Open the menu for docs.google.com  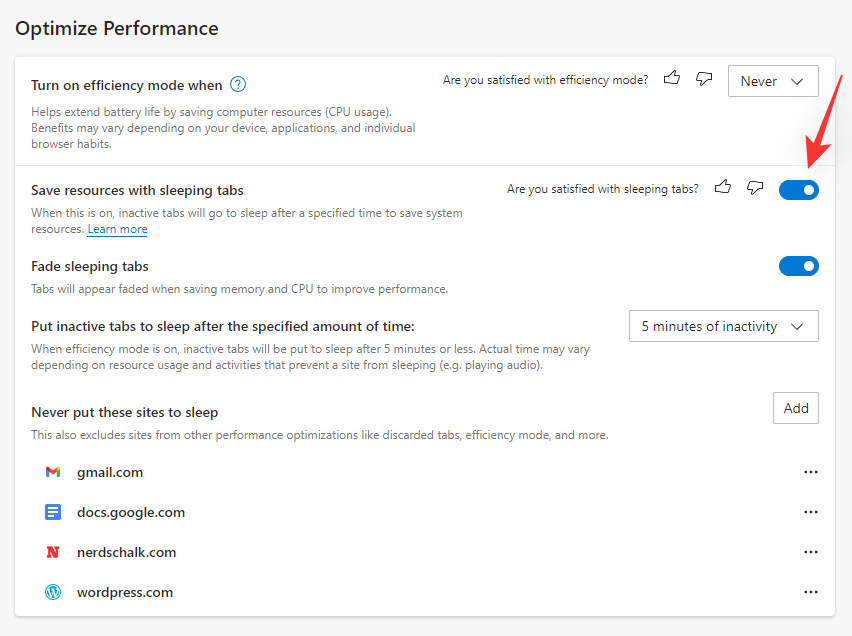tap(810, 511)
